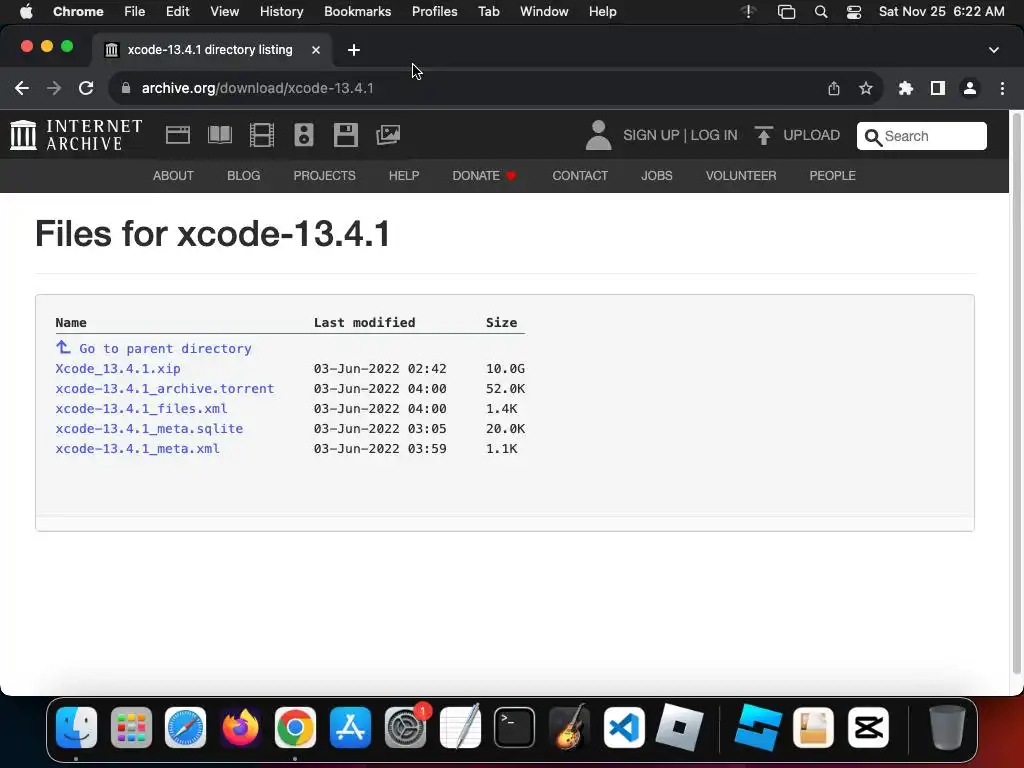Open macOS Control Center icon
This screenshot has height=768, width=1024.
(x=854, y=12)
